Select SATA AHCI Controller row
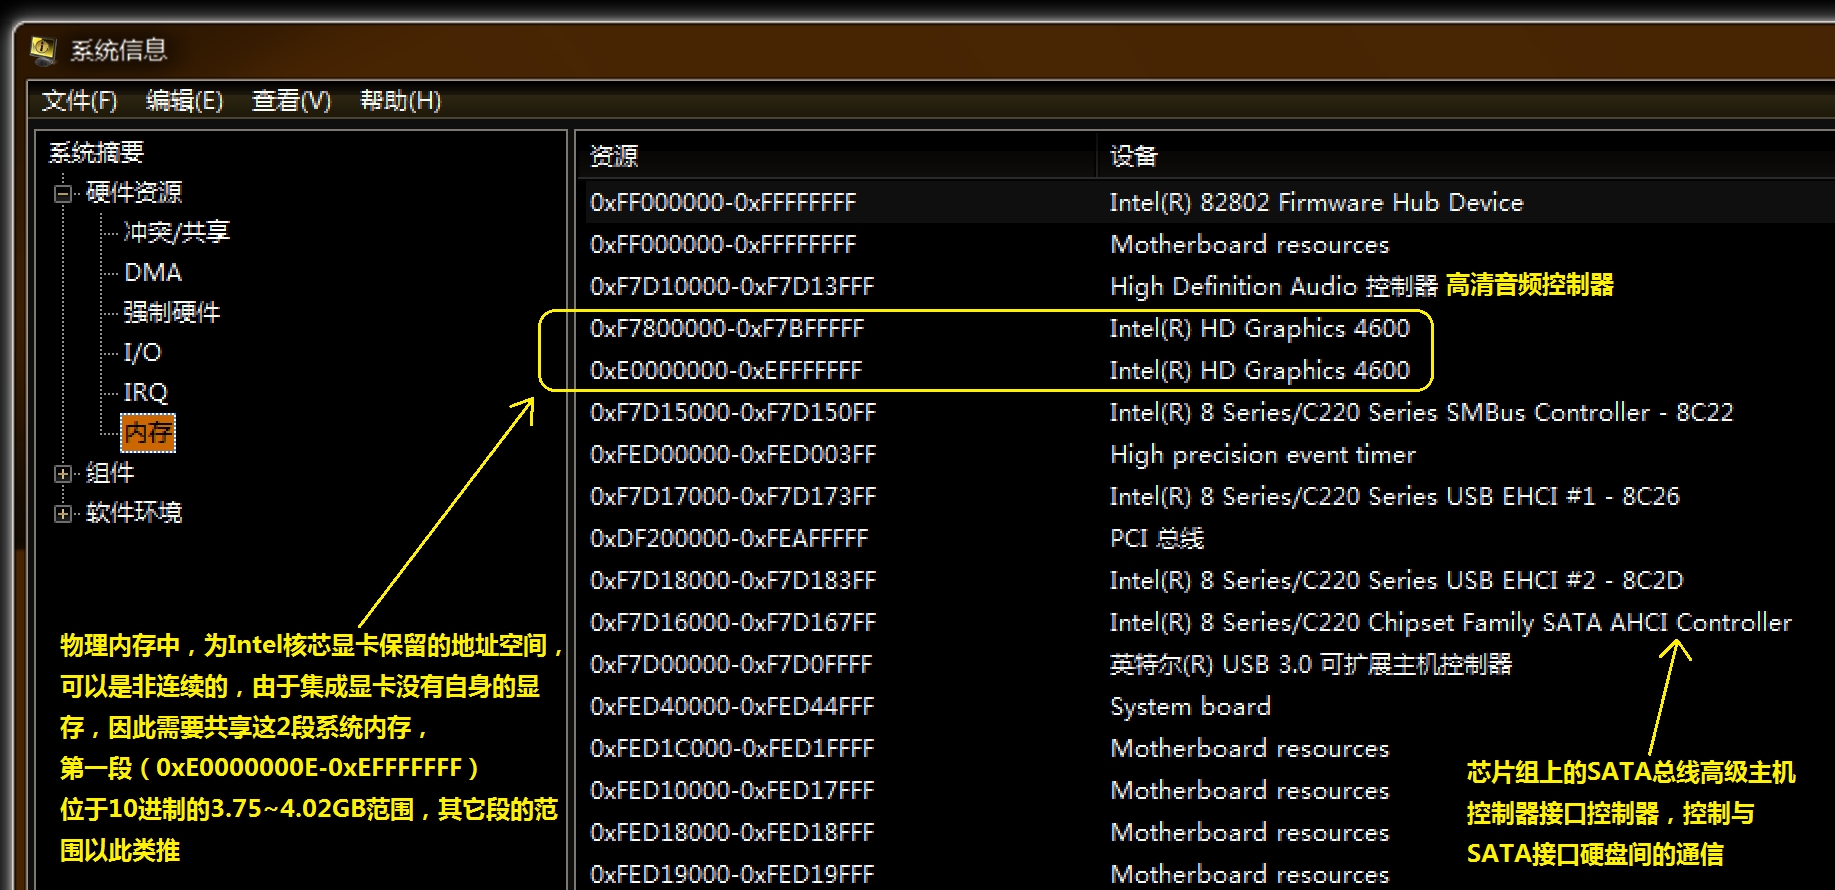Screen dimensions: 1835x890 1207,623
